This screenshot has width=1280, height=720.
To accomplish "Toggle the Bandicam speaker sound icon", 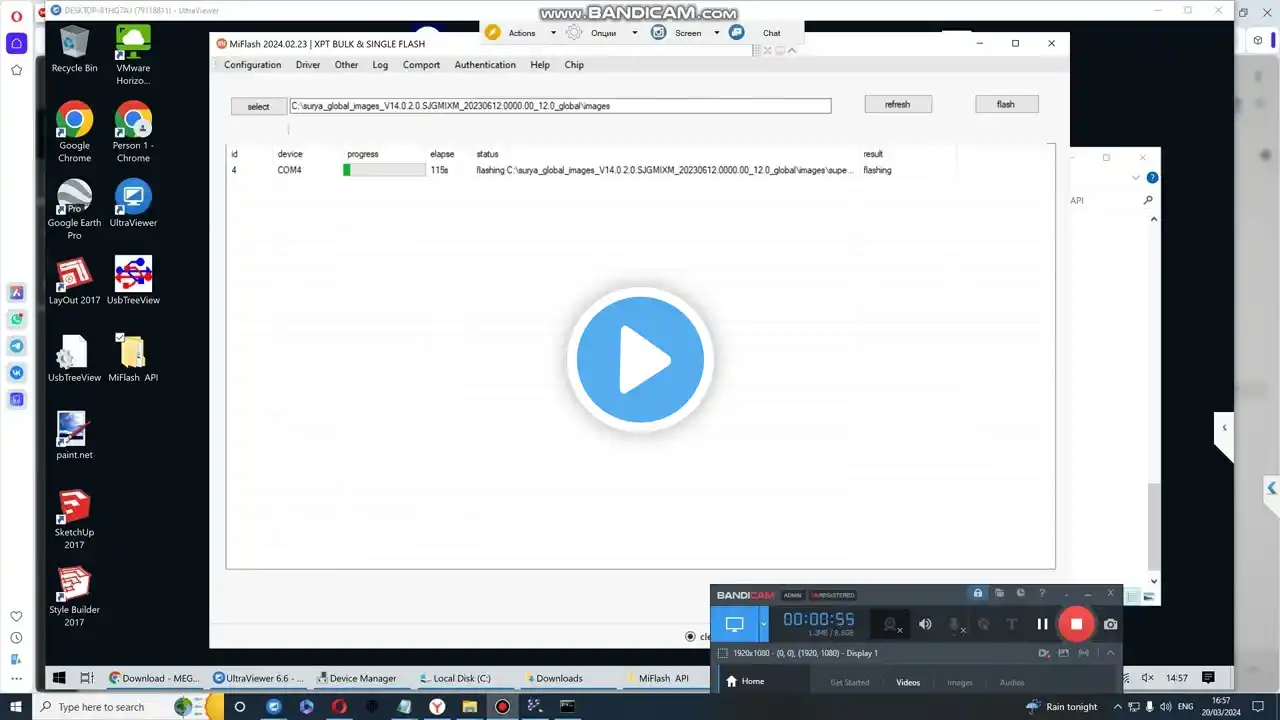I will (x=925, y=624).
